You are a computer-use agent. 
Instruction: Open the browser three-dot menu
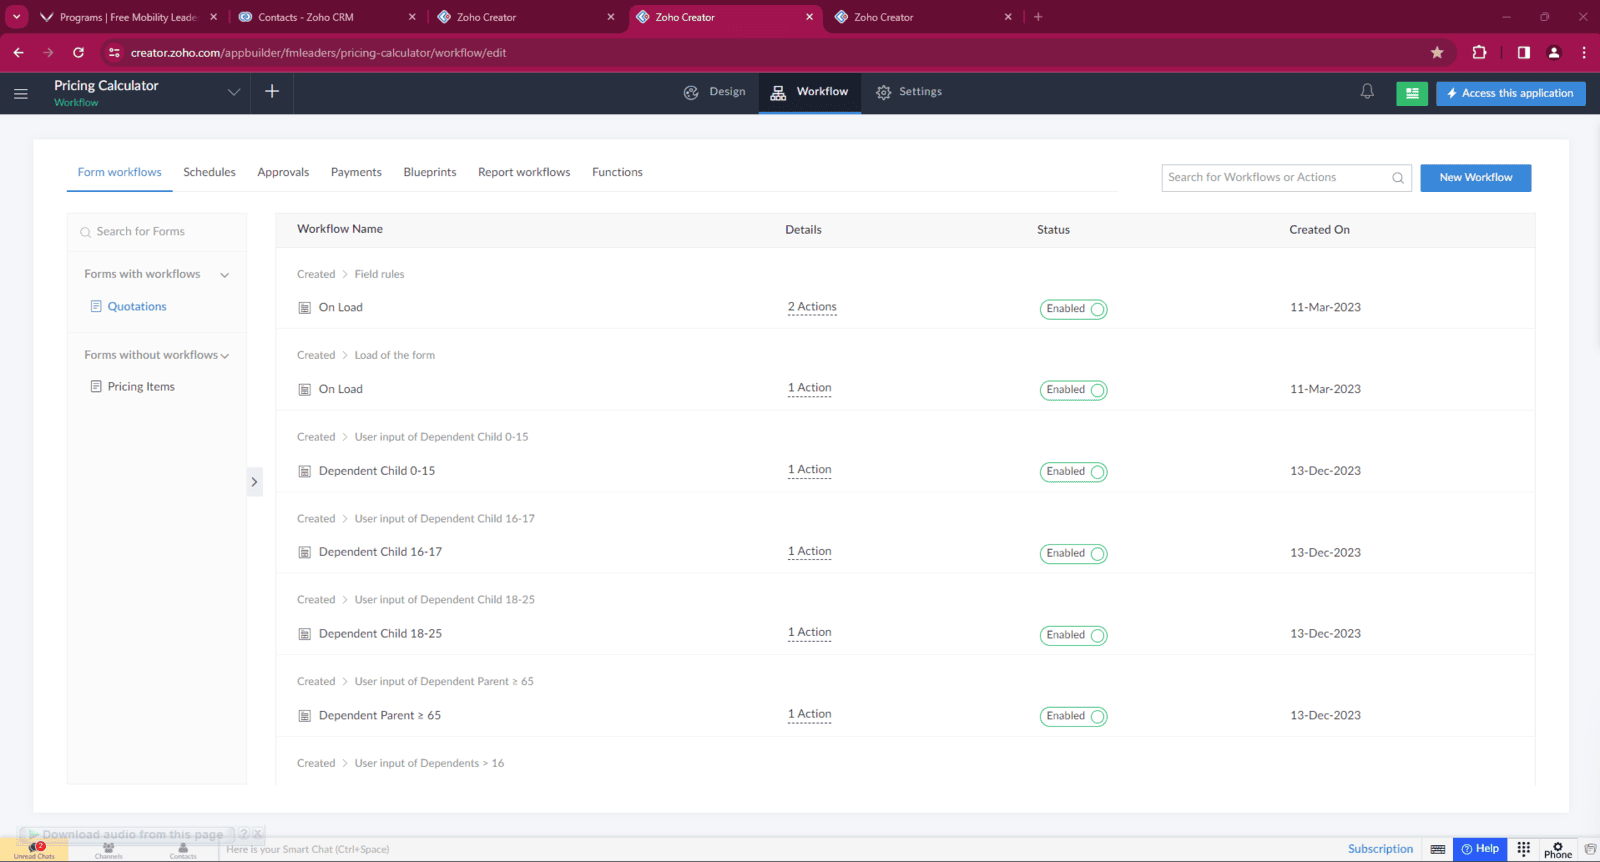(x=1584, y=53)
